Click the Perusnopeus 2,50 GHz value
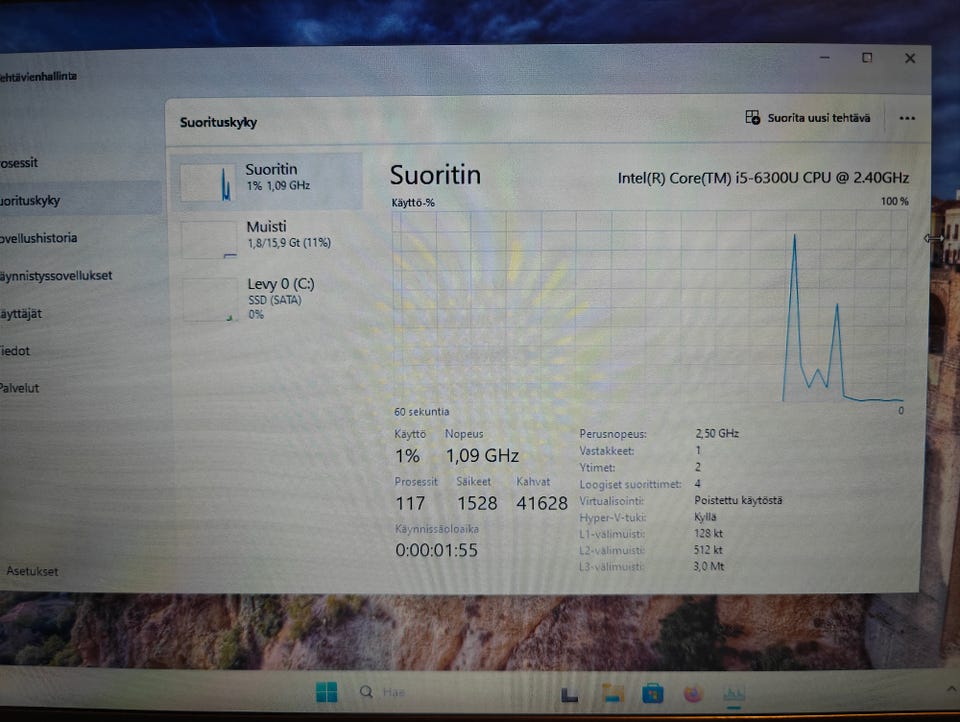Viewport: 960px width, 722px height. click(x=717, y=434)
